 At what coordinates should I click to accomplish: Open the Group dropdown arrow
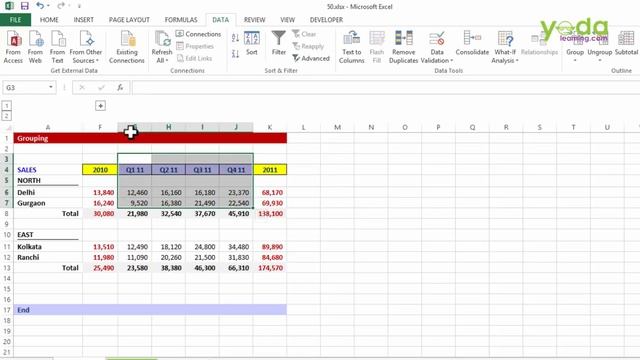pos(575,60)
